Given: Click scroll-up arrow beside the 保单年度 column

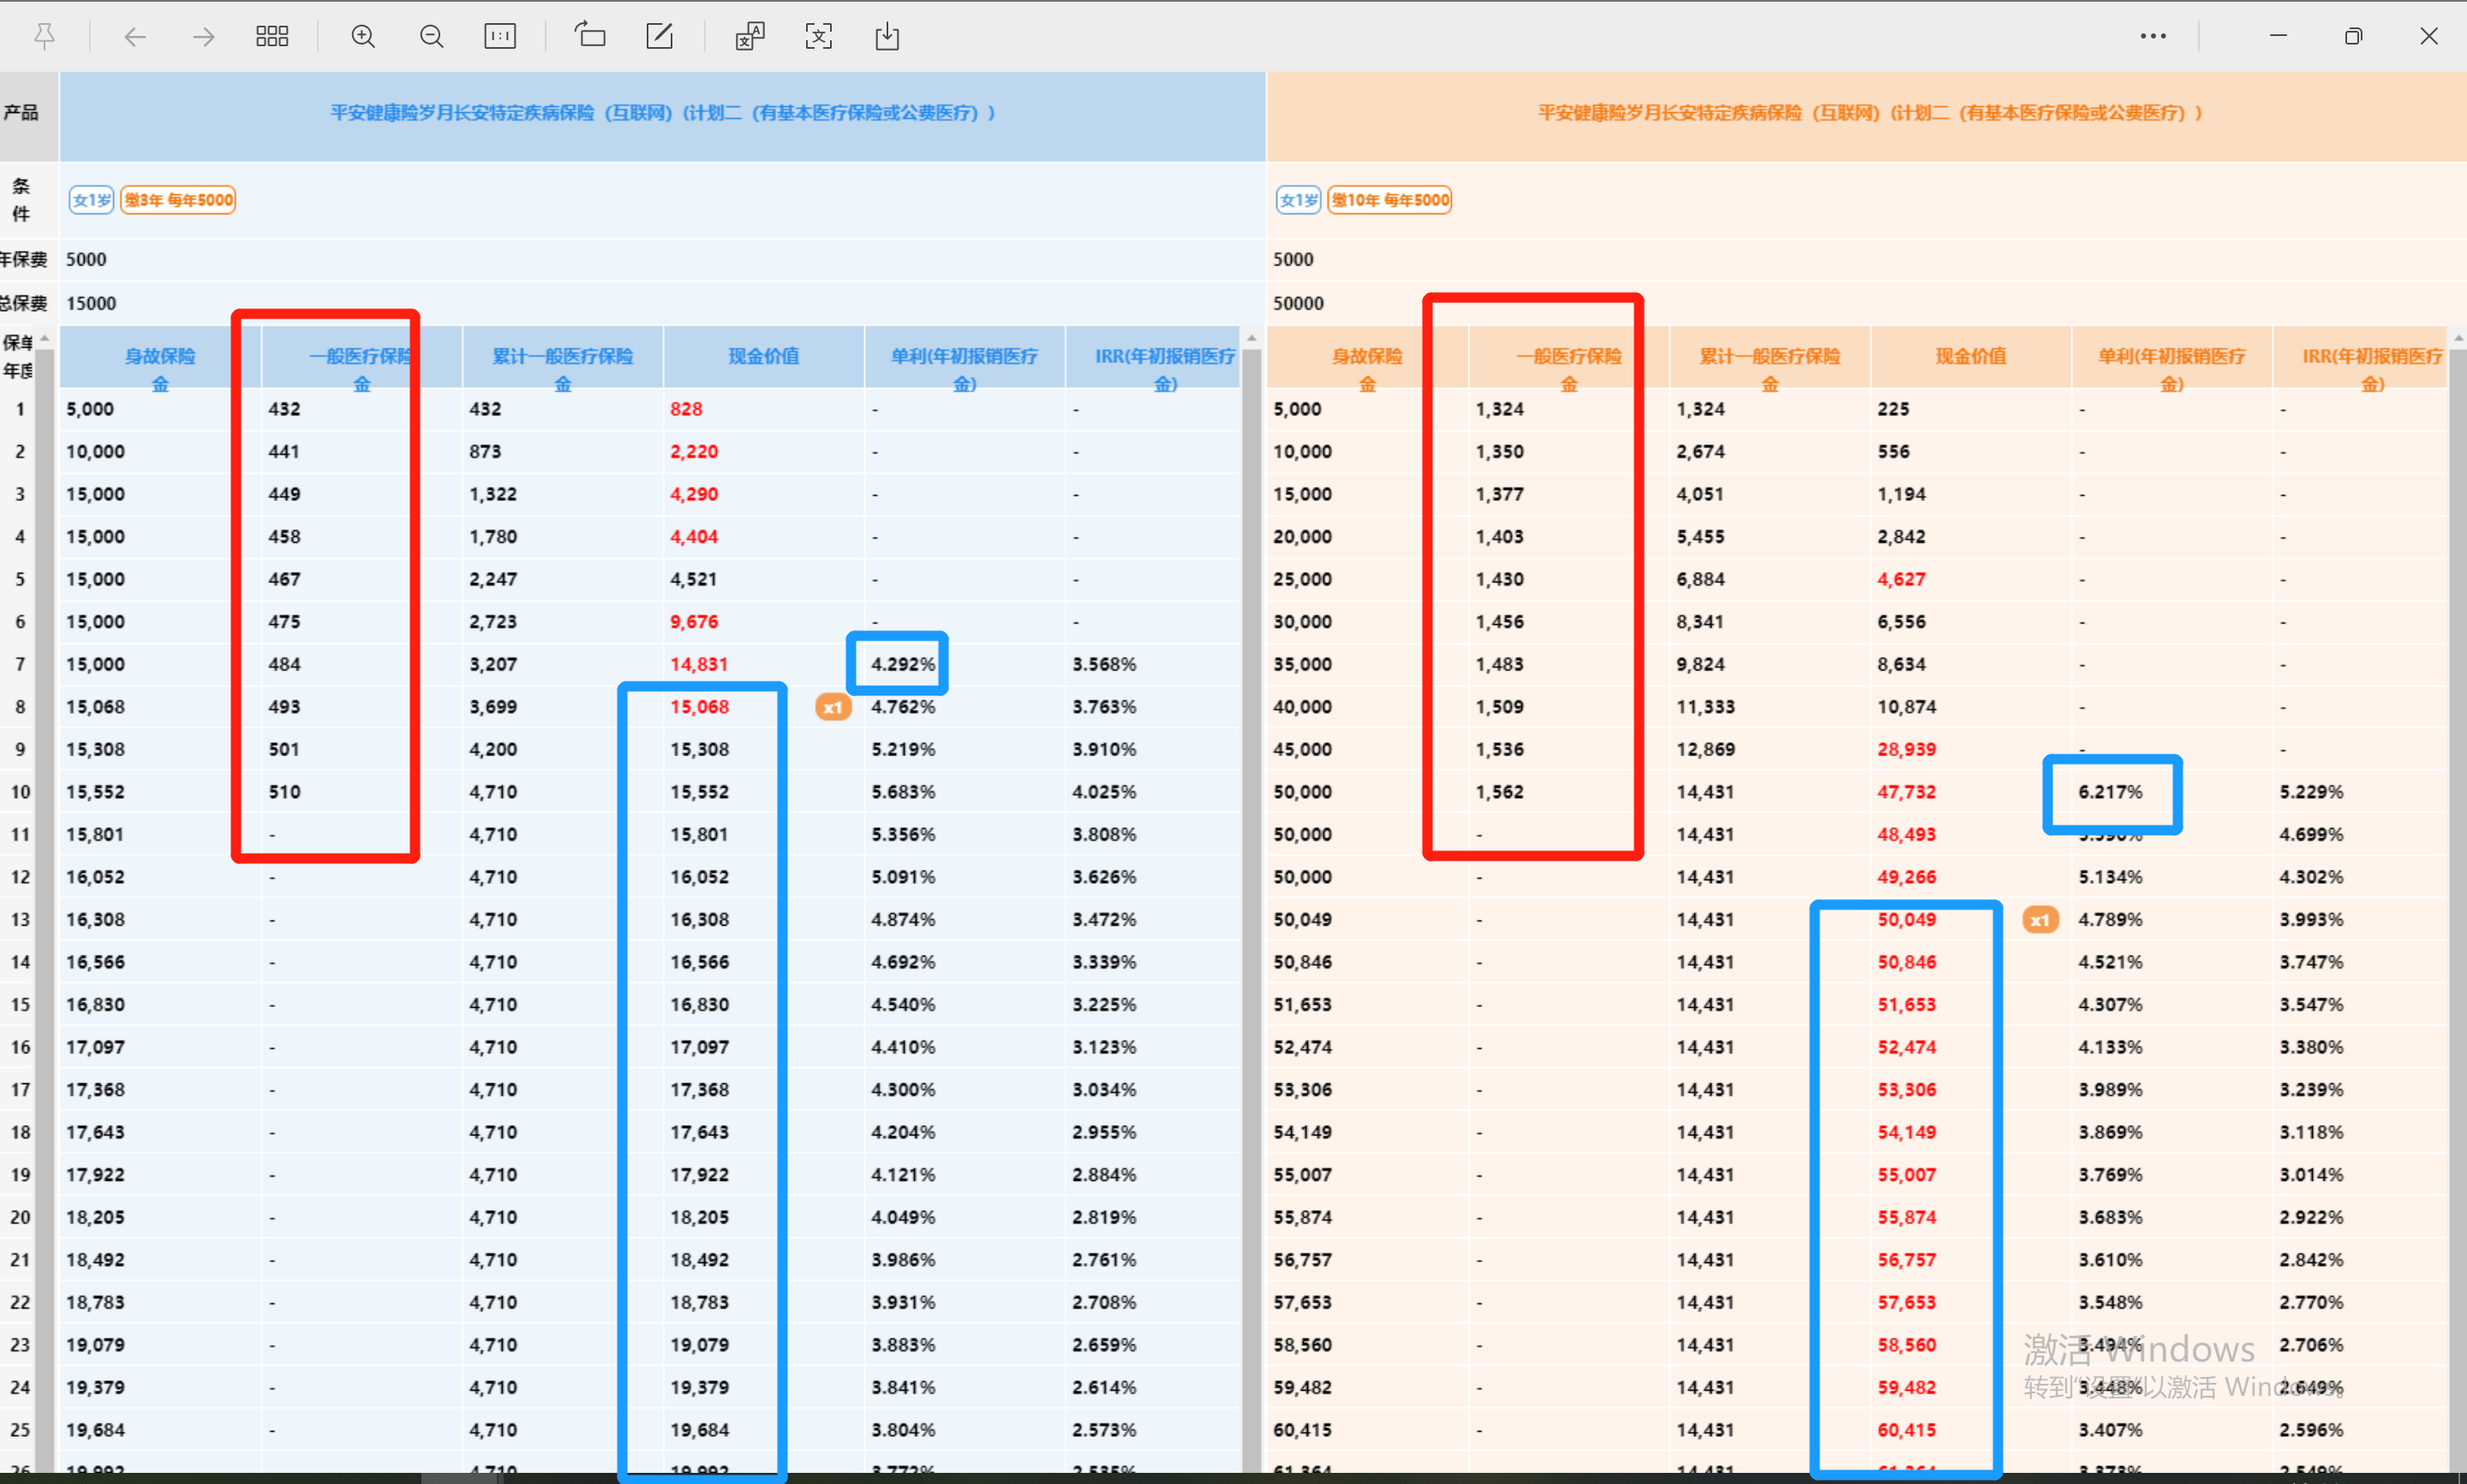Looking at the screenshot, I should tap(45, 339).
